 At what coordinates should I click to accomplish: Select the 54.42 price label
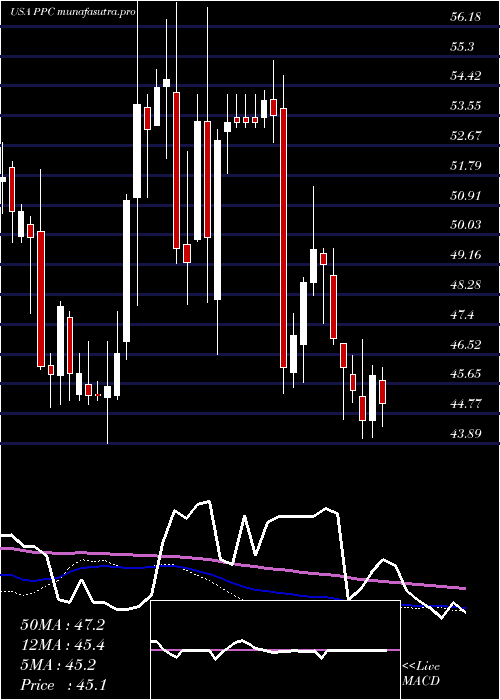pos(465,76)
